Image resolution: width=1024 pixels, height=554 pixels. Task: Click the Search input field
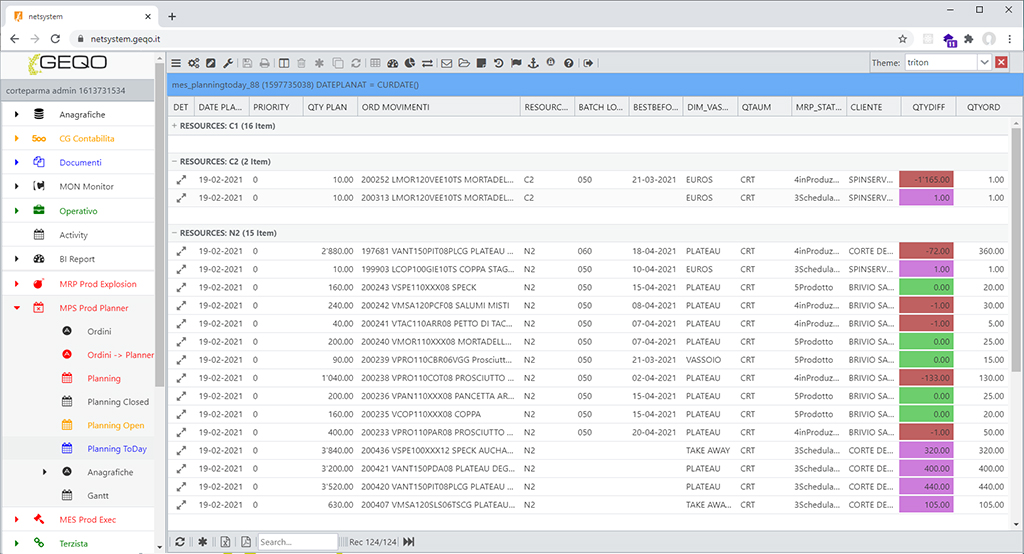297,542
